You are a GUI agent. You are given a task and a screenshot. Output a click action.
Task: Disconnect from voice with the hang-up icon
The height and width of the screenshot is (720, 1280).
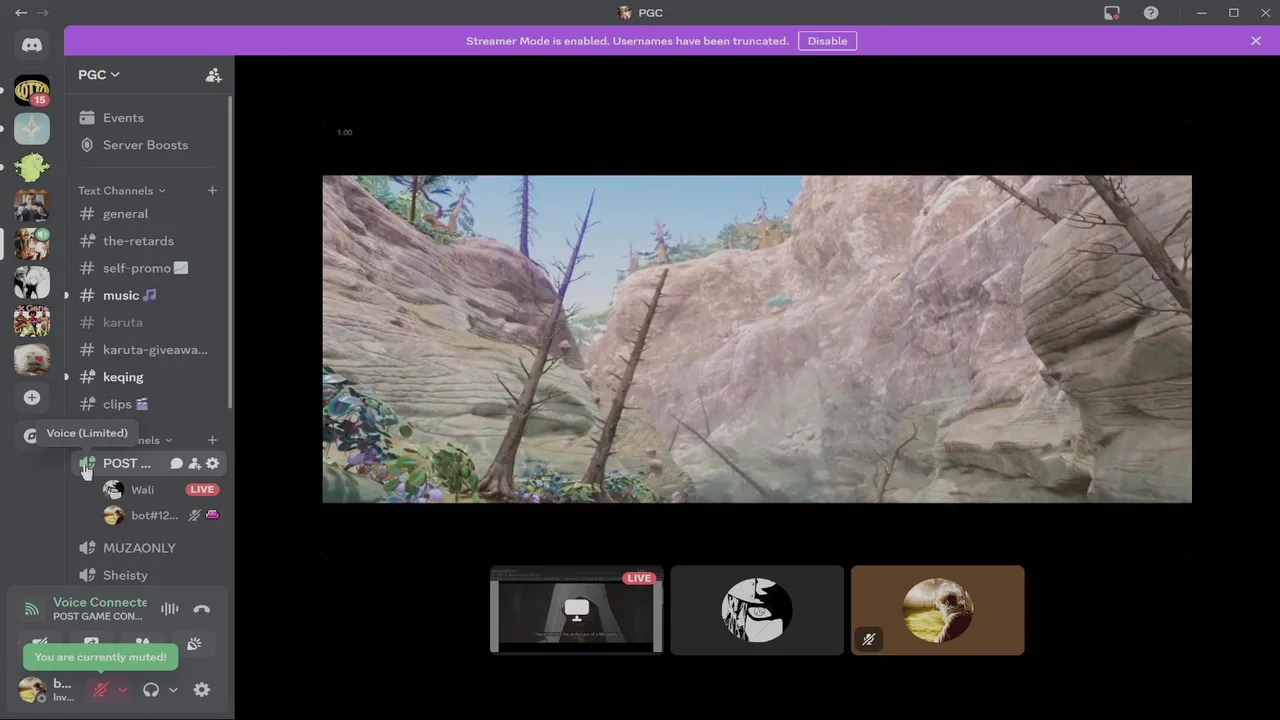(202, 609)
